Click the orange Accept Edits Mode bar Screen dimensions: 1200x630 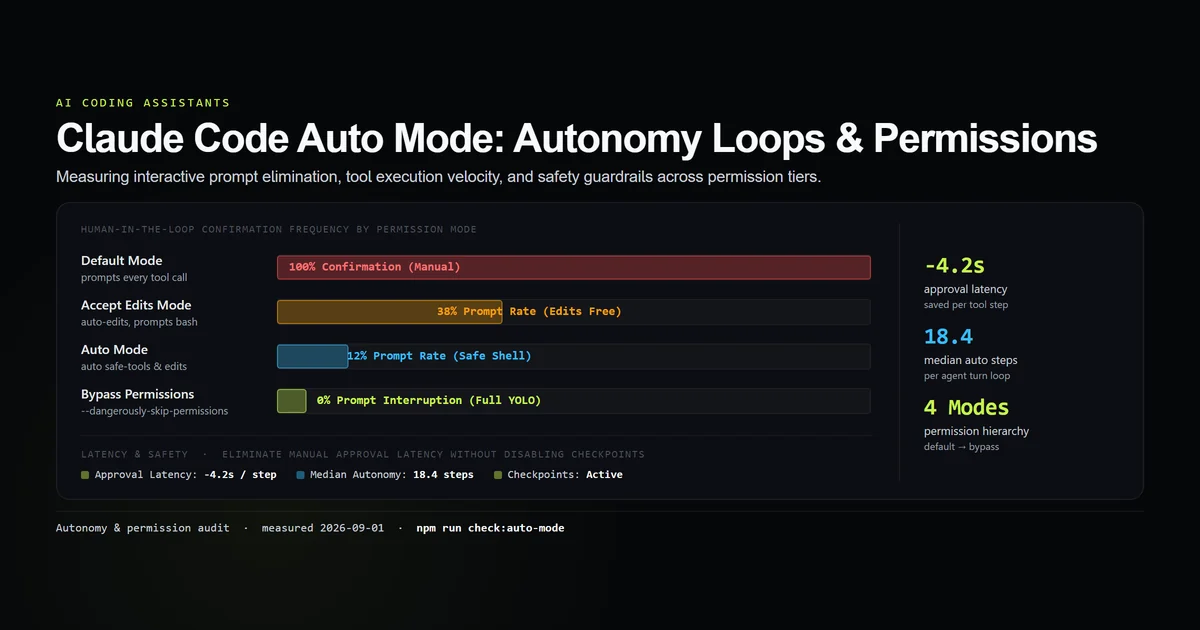[389, 312]
